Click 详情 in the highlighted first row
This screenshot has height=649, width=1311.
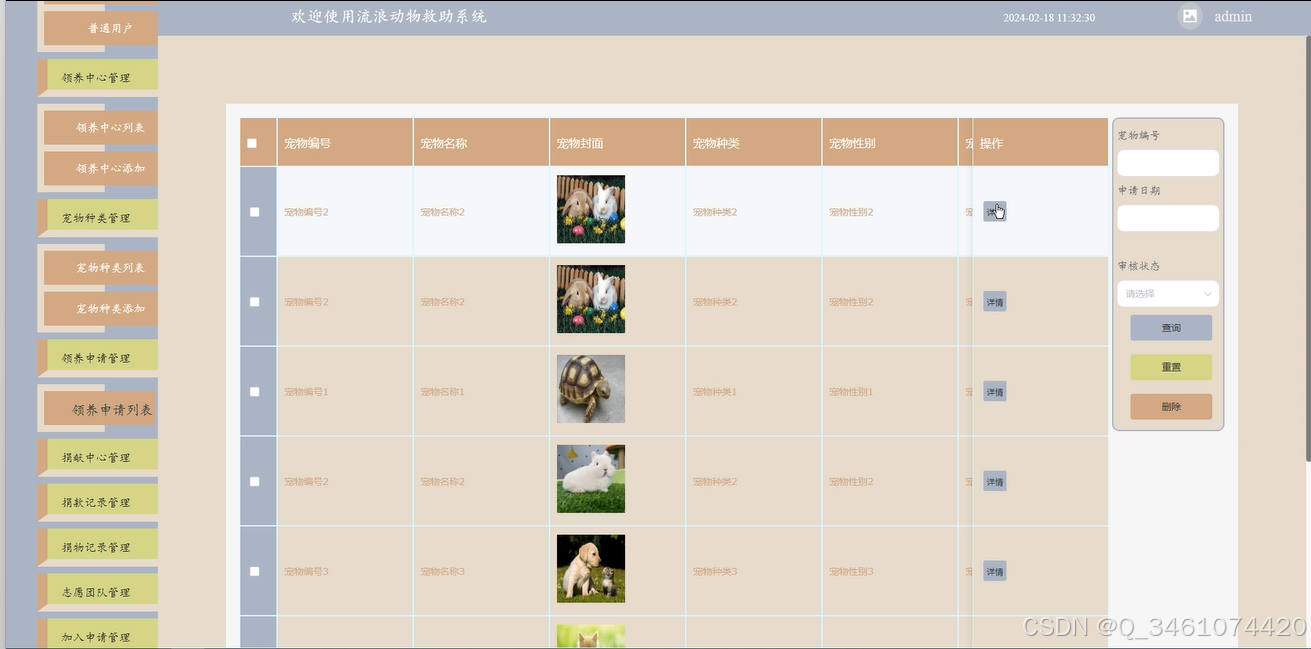coord(995,212)
